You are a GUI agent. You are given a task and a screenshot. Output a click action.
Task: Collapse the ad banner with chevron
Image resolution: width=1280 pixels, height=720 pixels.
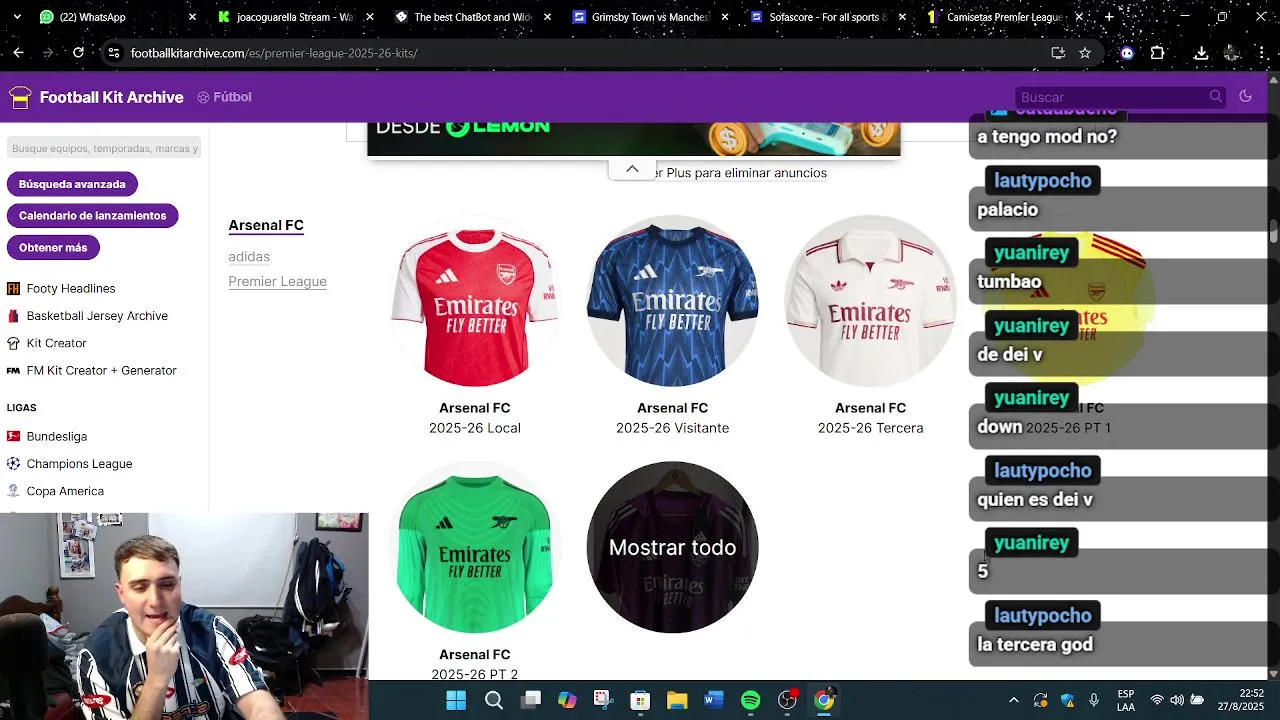[632, 169]
